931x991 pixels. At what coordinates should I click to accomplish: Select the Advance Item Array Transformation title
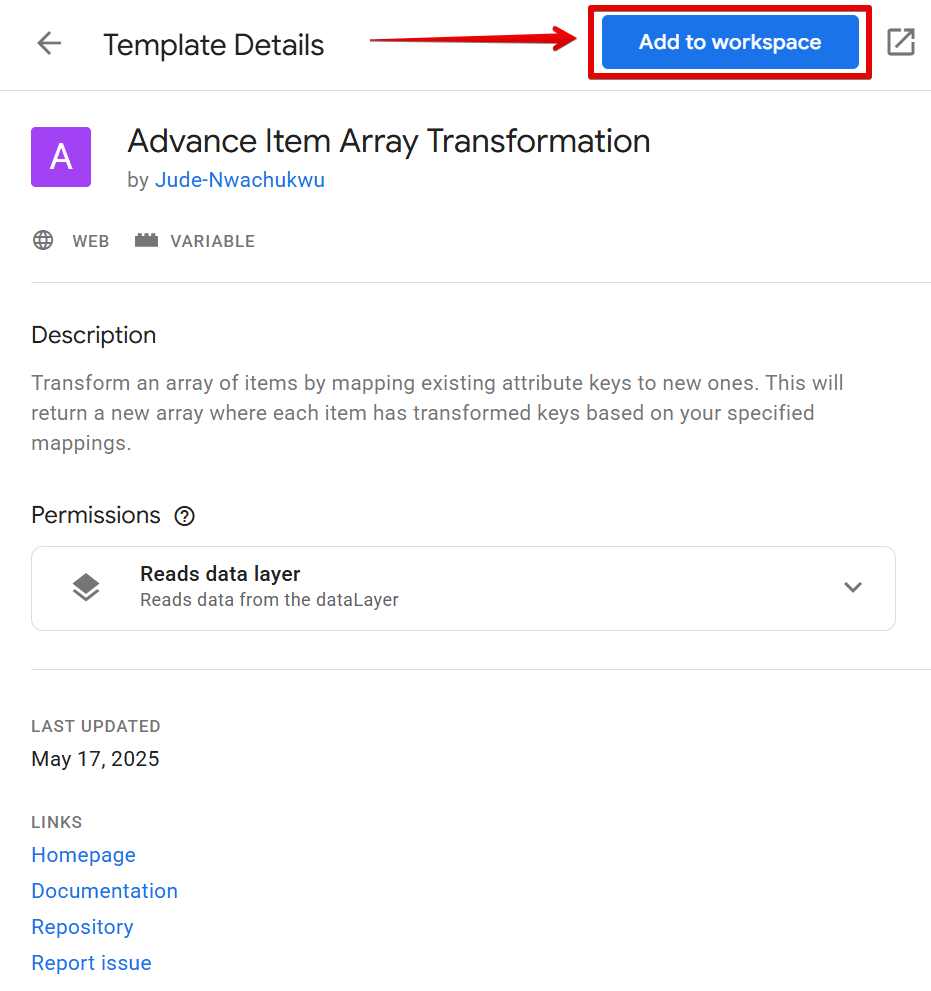coord(389,142)
